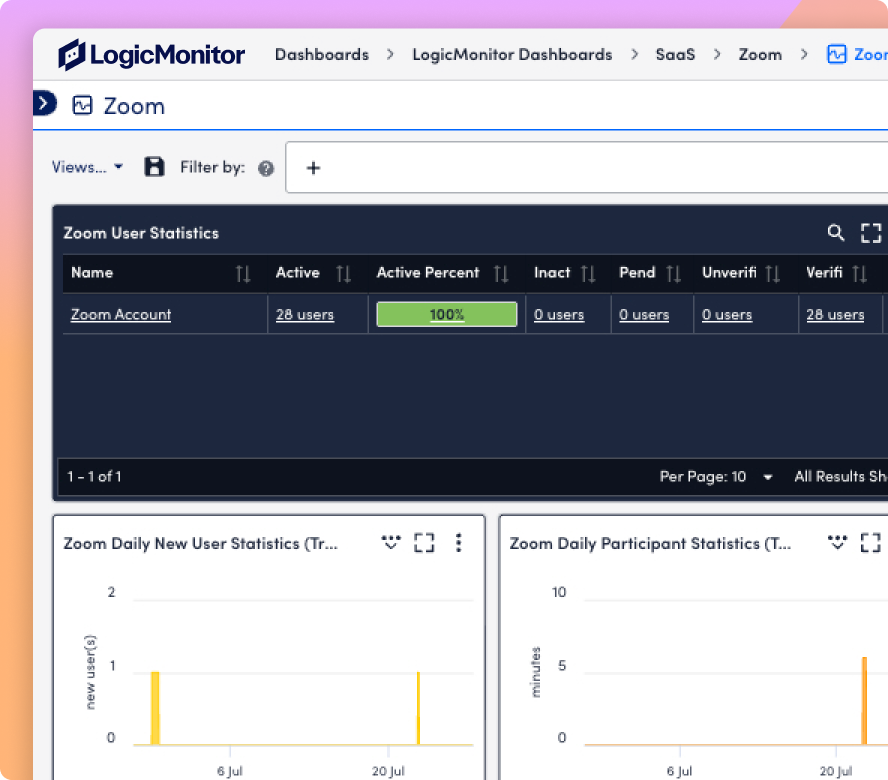Click the 0 users Pend link
Image resolution: width=888 pixels, height=780 pixels.
tap(644, 314)
